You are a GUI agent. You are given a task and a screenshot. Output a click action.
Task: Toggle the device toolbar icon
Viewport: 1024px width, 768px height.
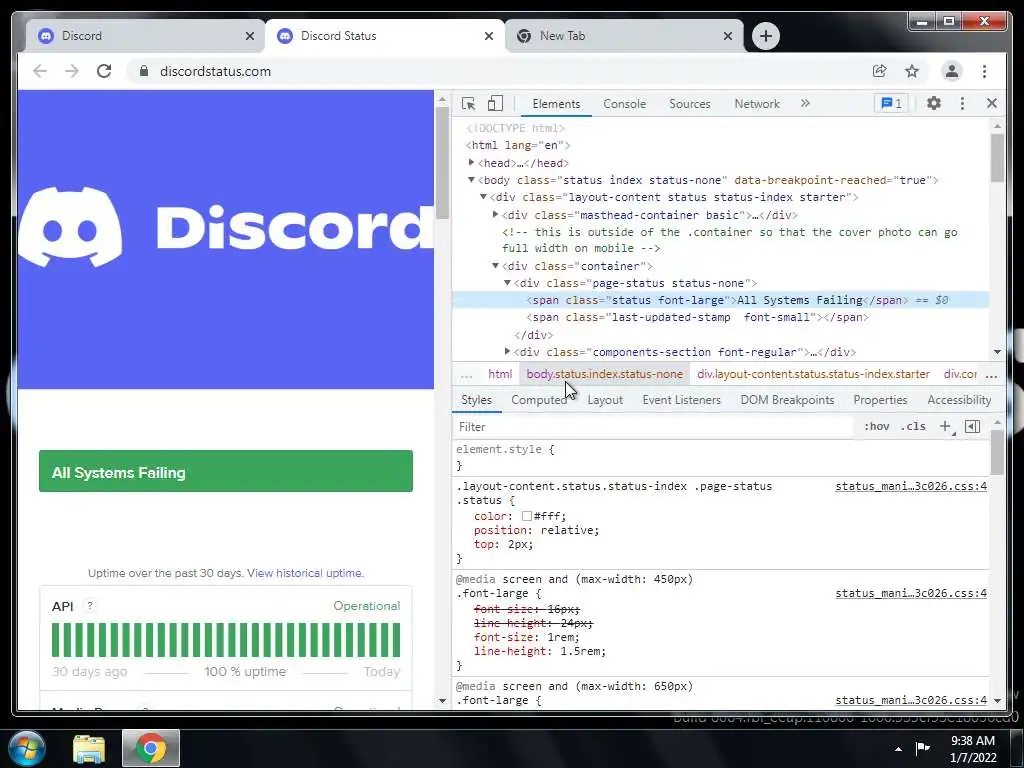tap(495, 103)
